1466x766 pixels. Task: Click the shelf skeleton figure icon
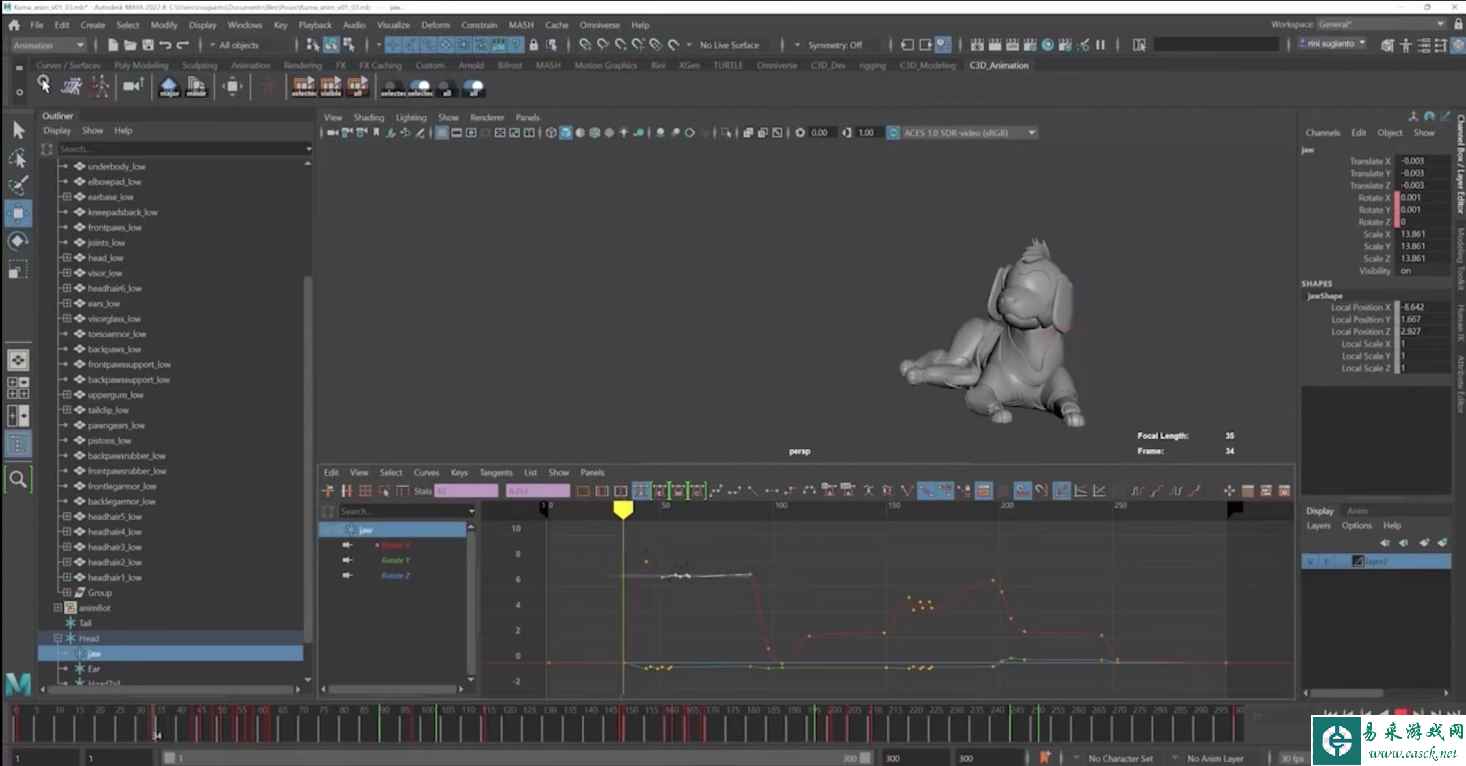[100, 87]
